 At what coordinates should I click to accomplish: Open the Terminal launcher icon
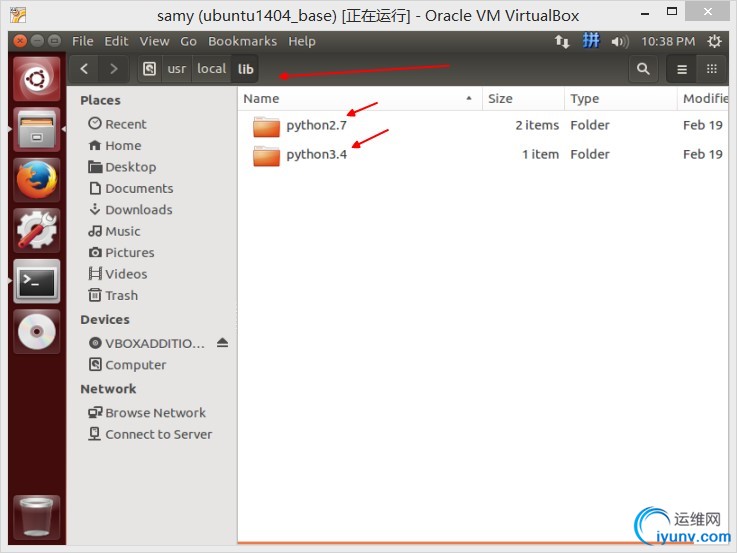click(x=37, y=281)
